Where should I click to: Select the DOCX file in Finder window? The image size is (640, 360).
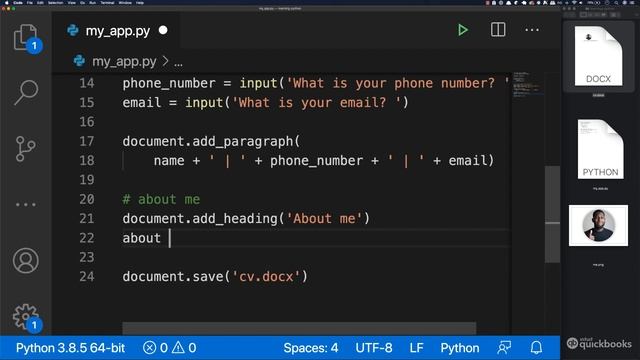pyautogui.click(x=598, y=56)
